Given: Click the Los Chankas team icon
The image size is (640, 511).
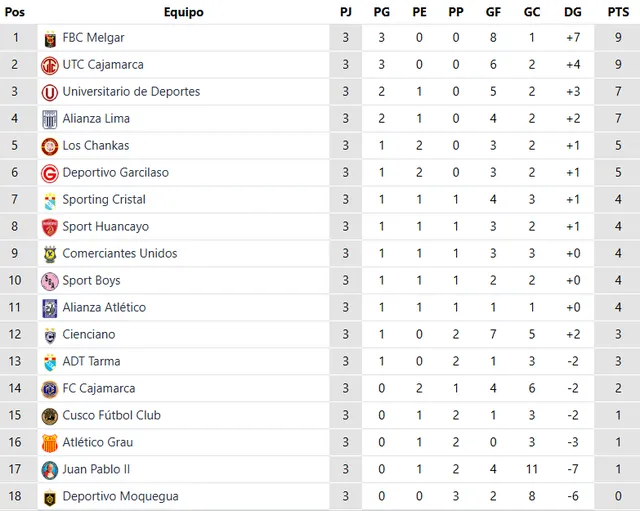Looking at the screenshot, I should (x=50, y=146).
